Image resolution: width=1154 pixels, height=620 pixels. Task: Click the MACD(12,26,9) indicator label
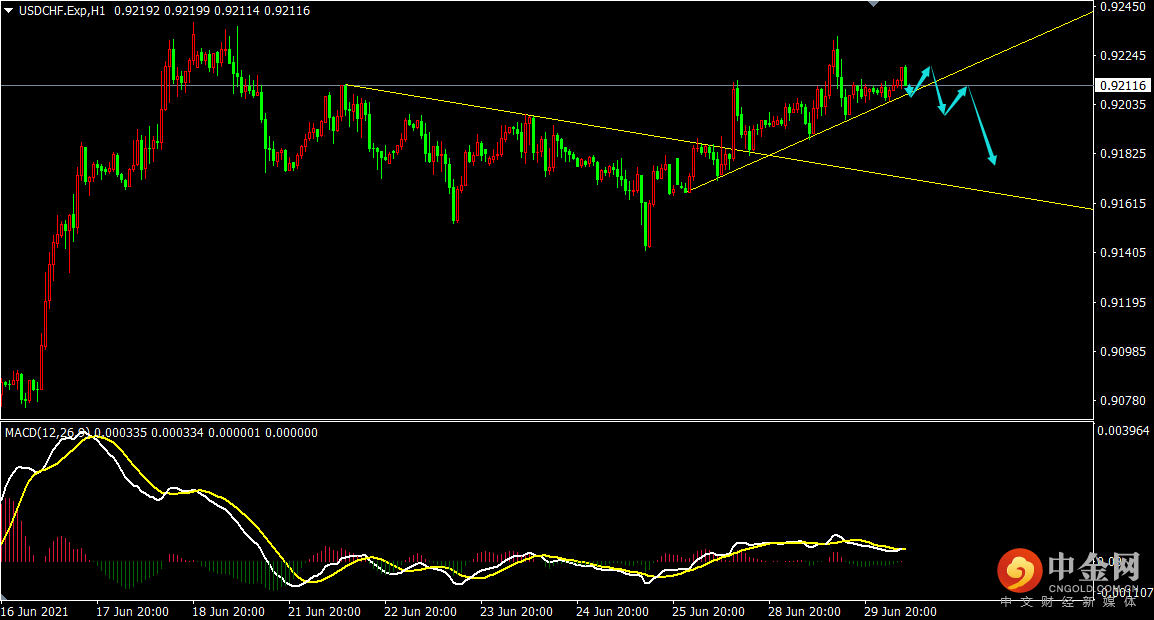click(x=48, y=433)
